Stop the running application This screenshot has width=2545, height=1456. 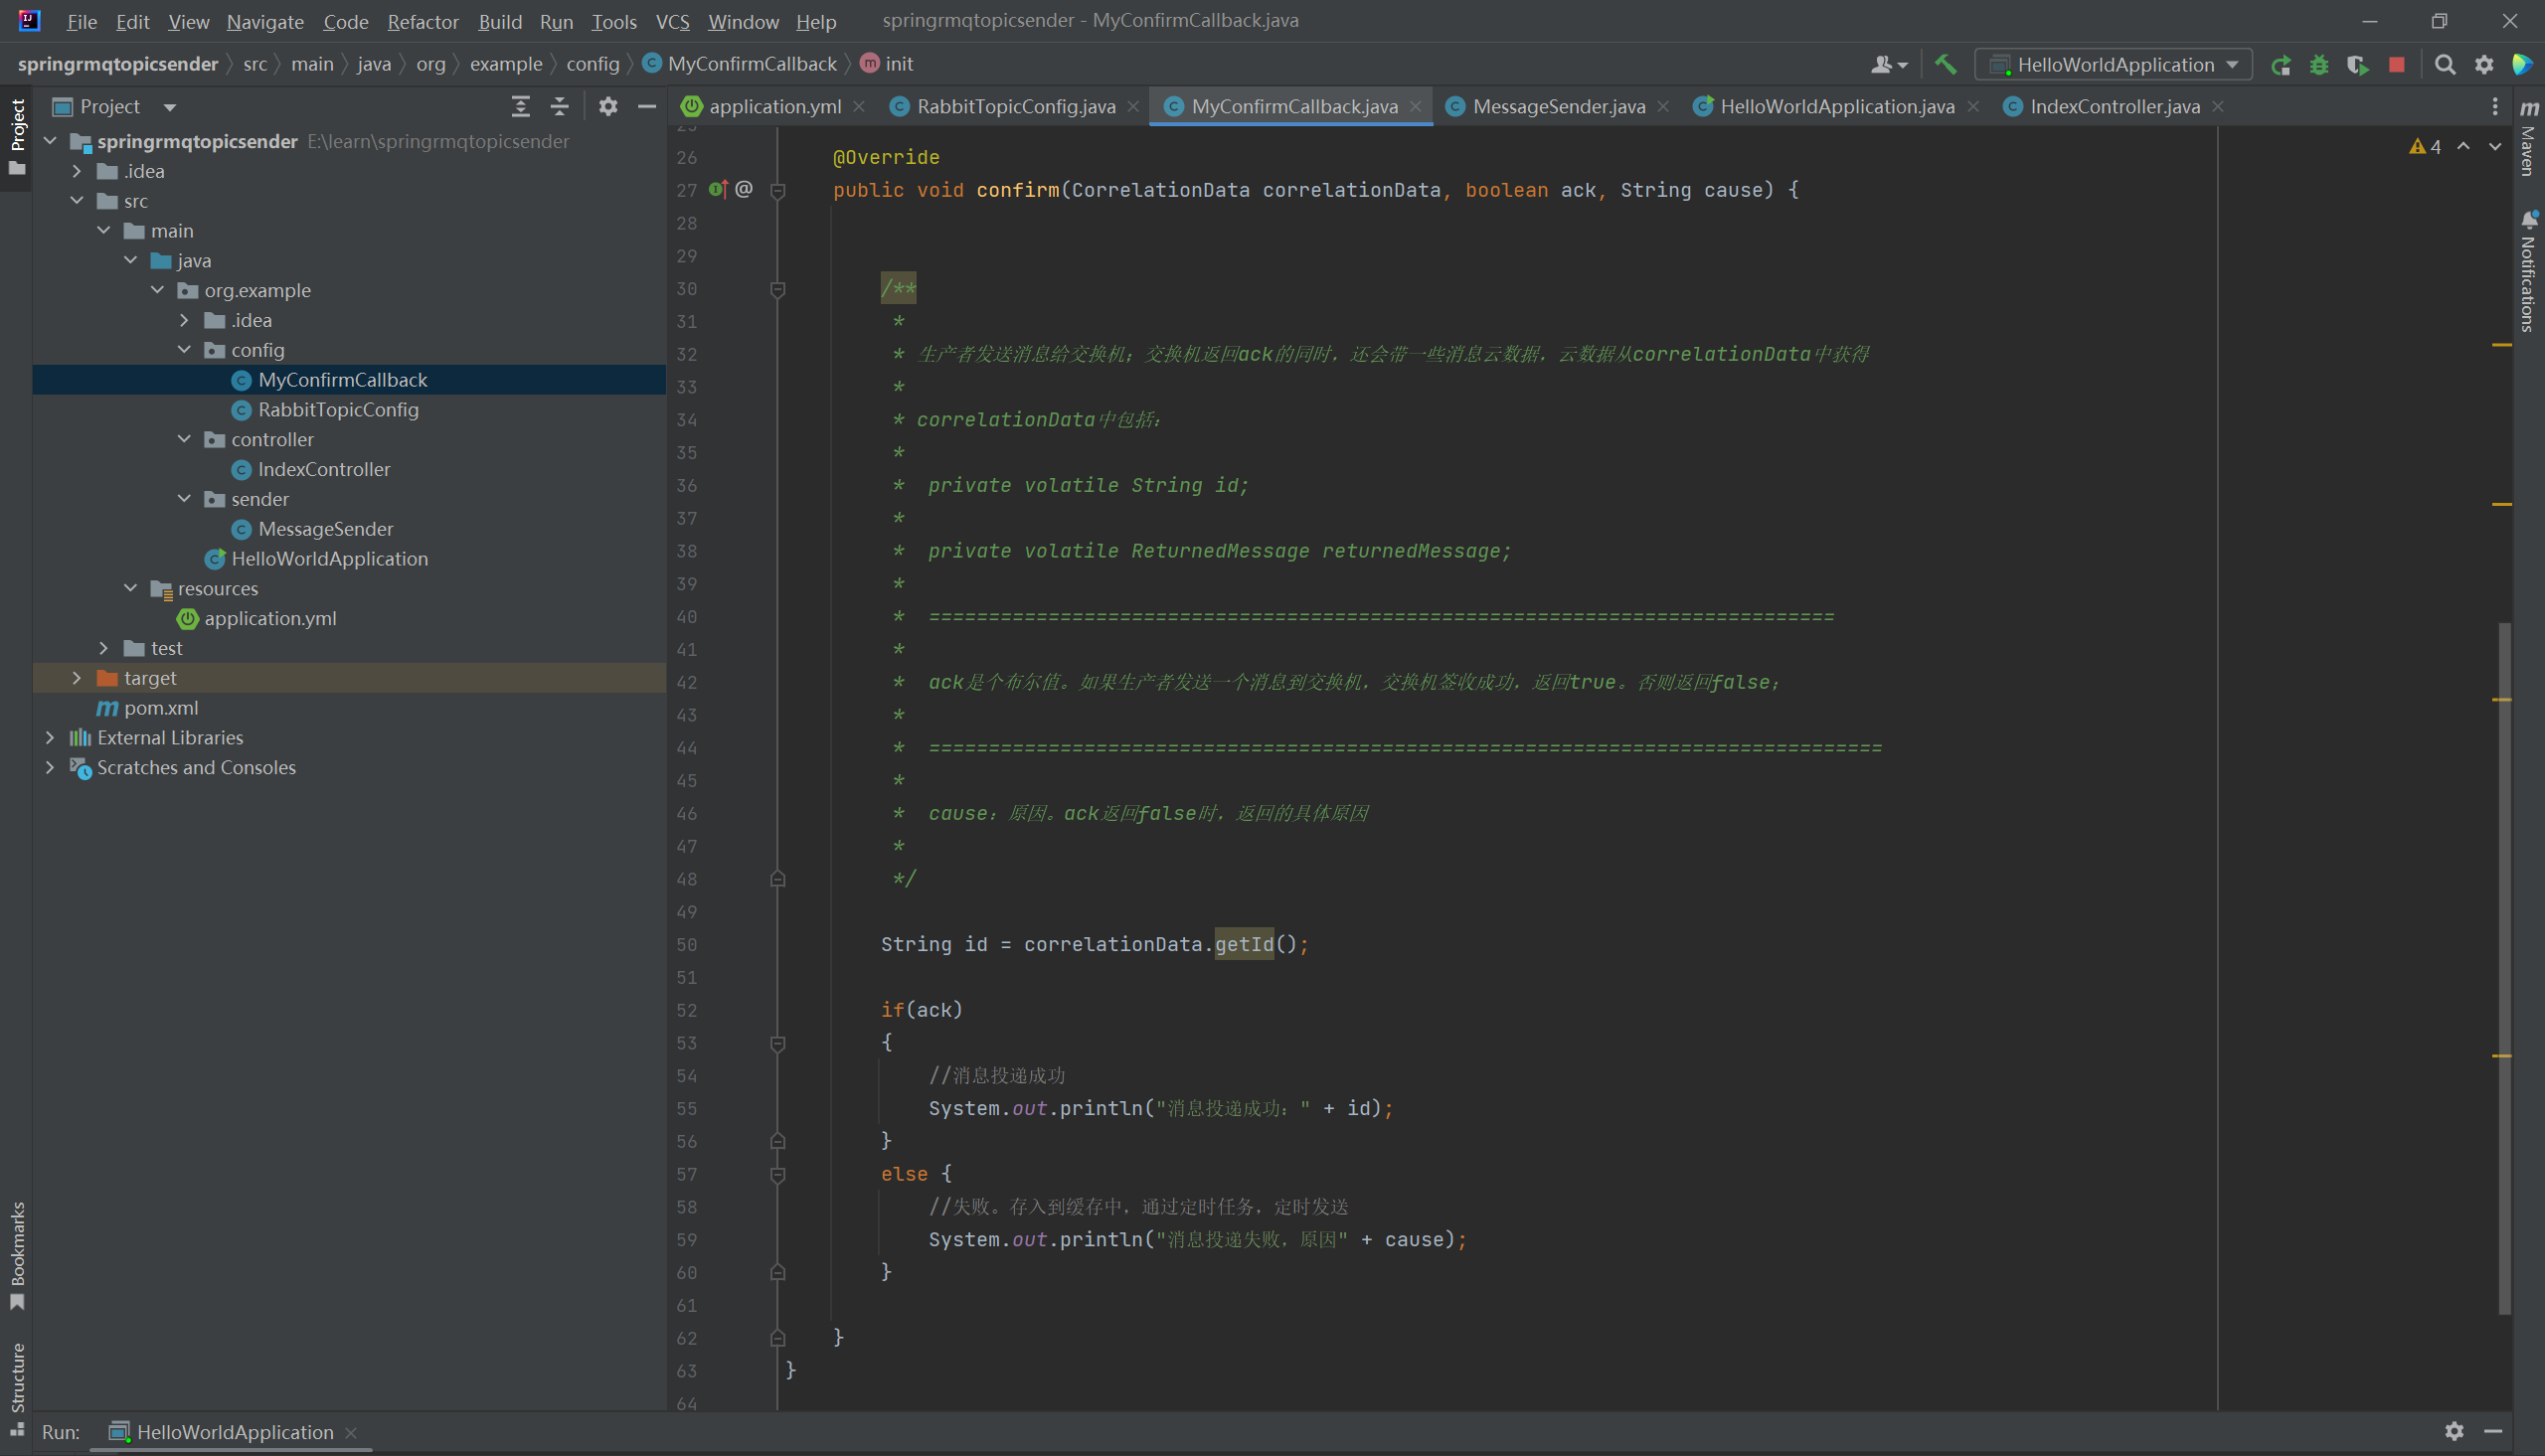[x=2396, y=65]
